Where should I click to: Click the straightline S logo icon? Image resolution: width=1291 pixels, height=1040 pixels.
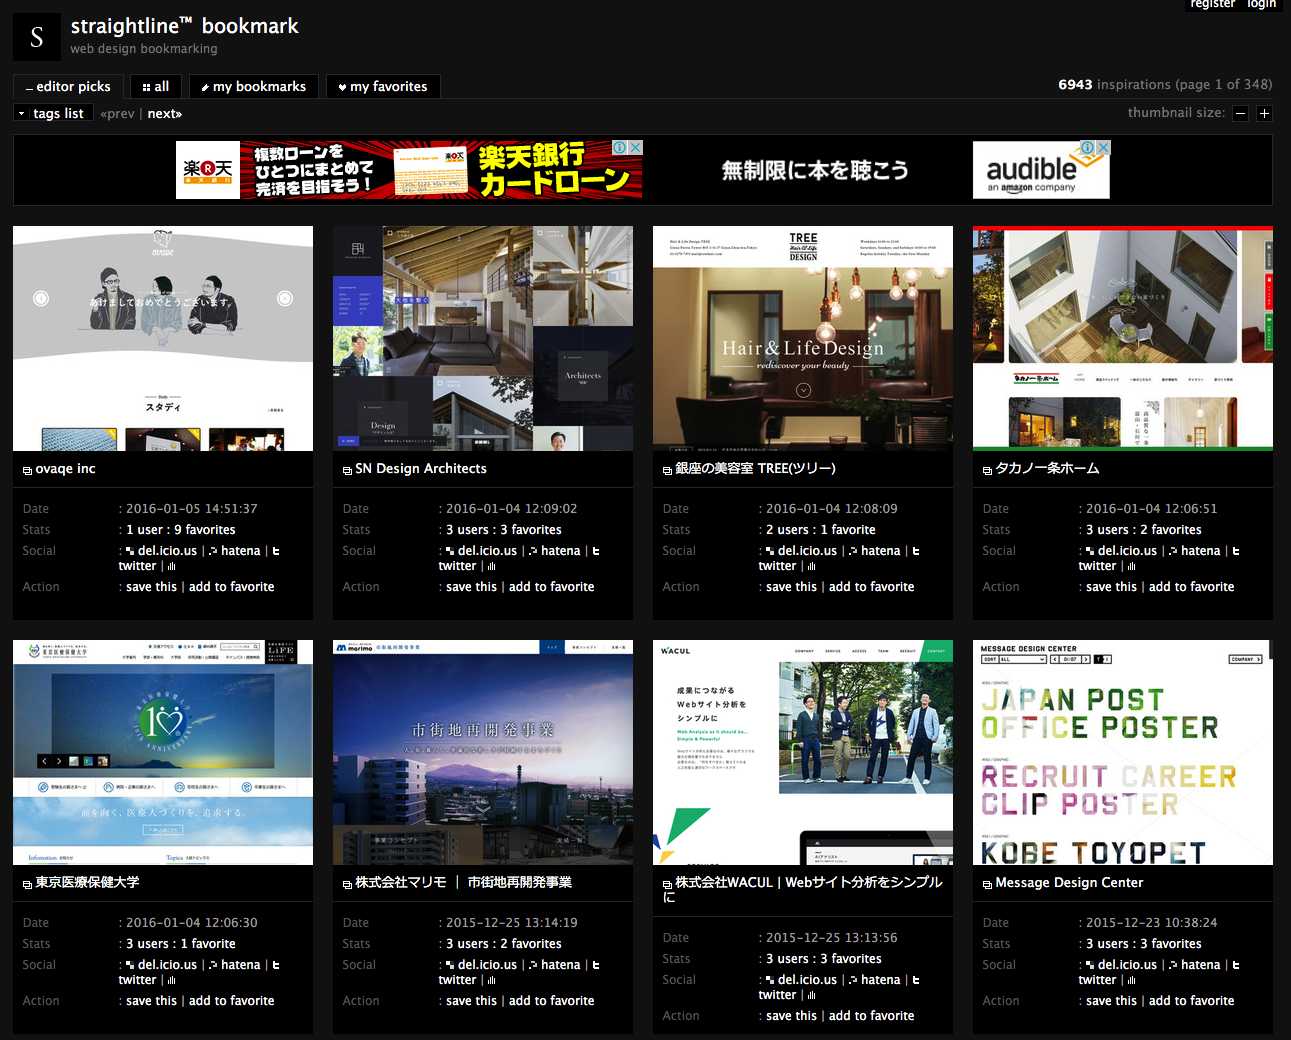(37, 37)
